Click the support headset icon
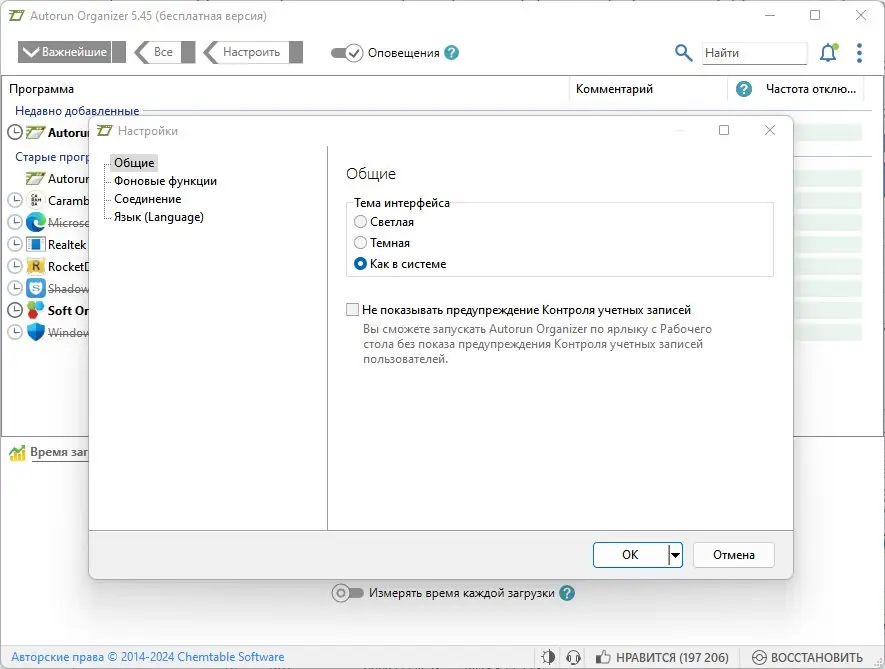This screenshot has width=885, height=669. 573,657
